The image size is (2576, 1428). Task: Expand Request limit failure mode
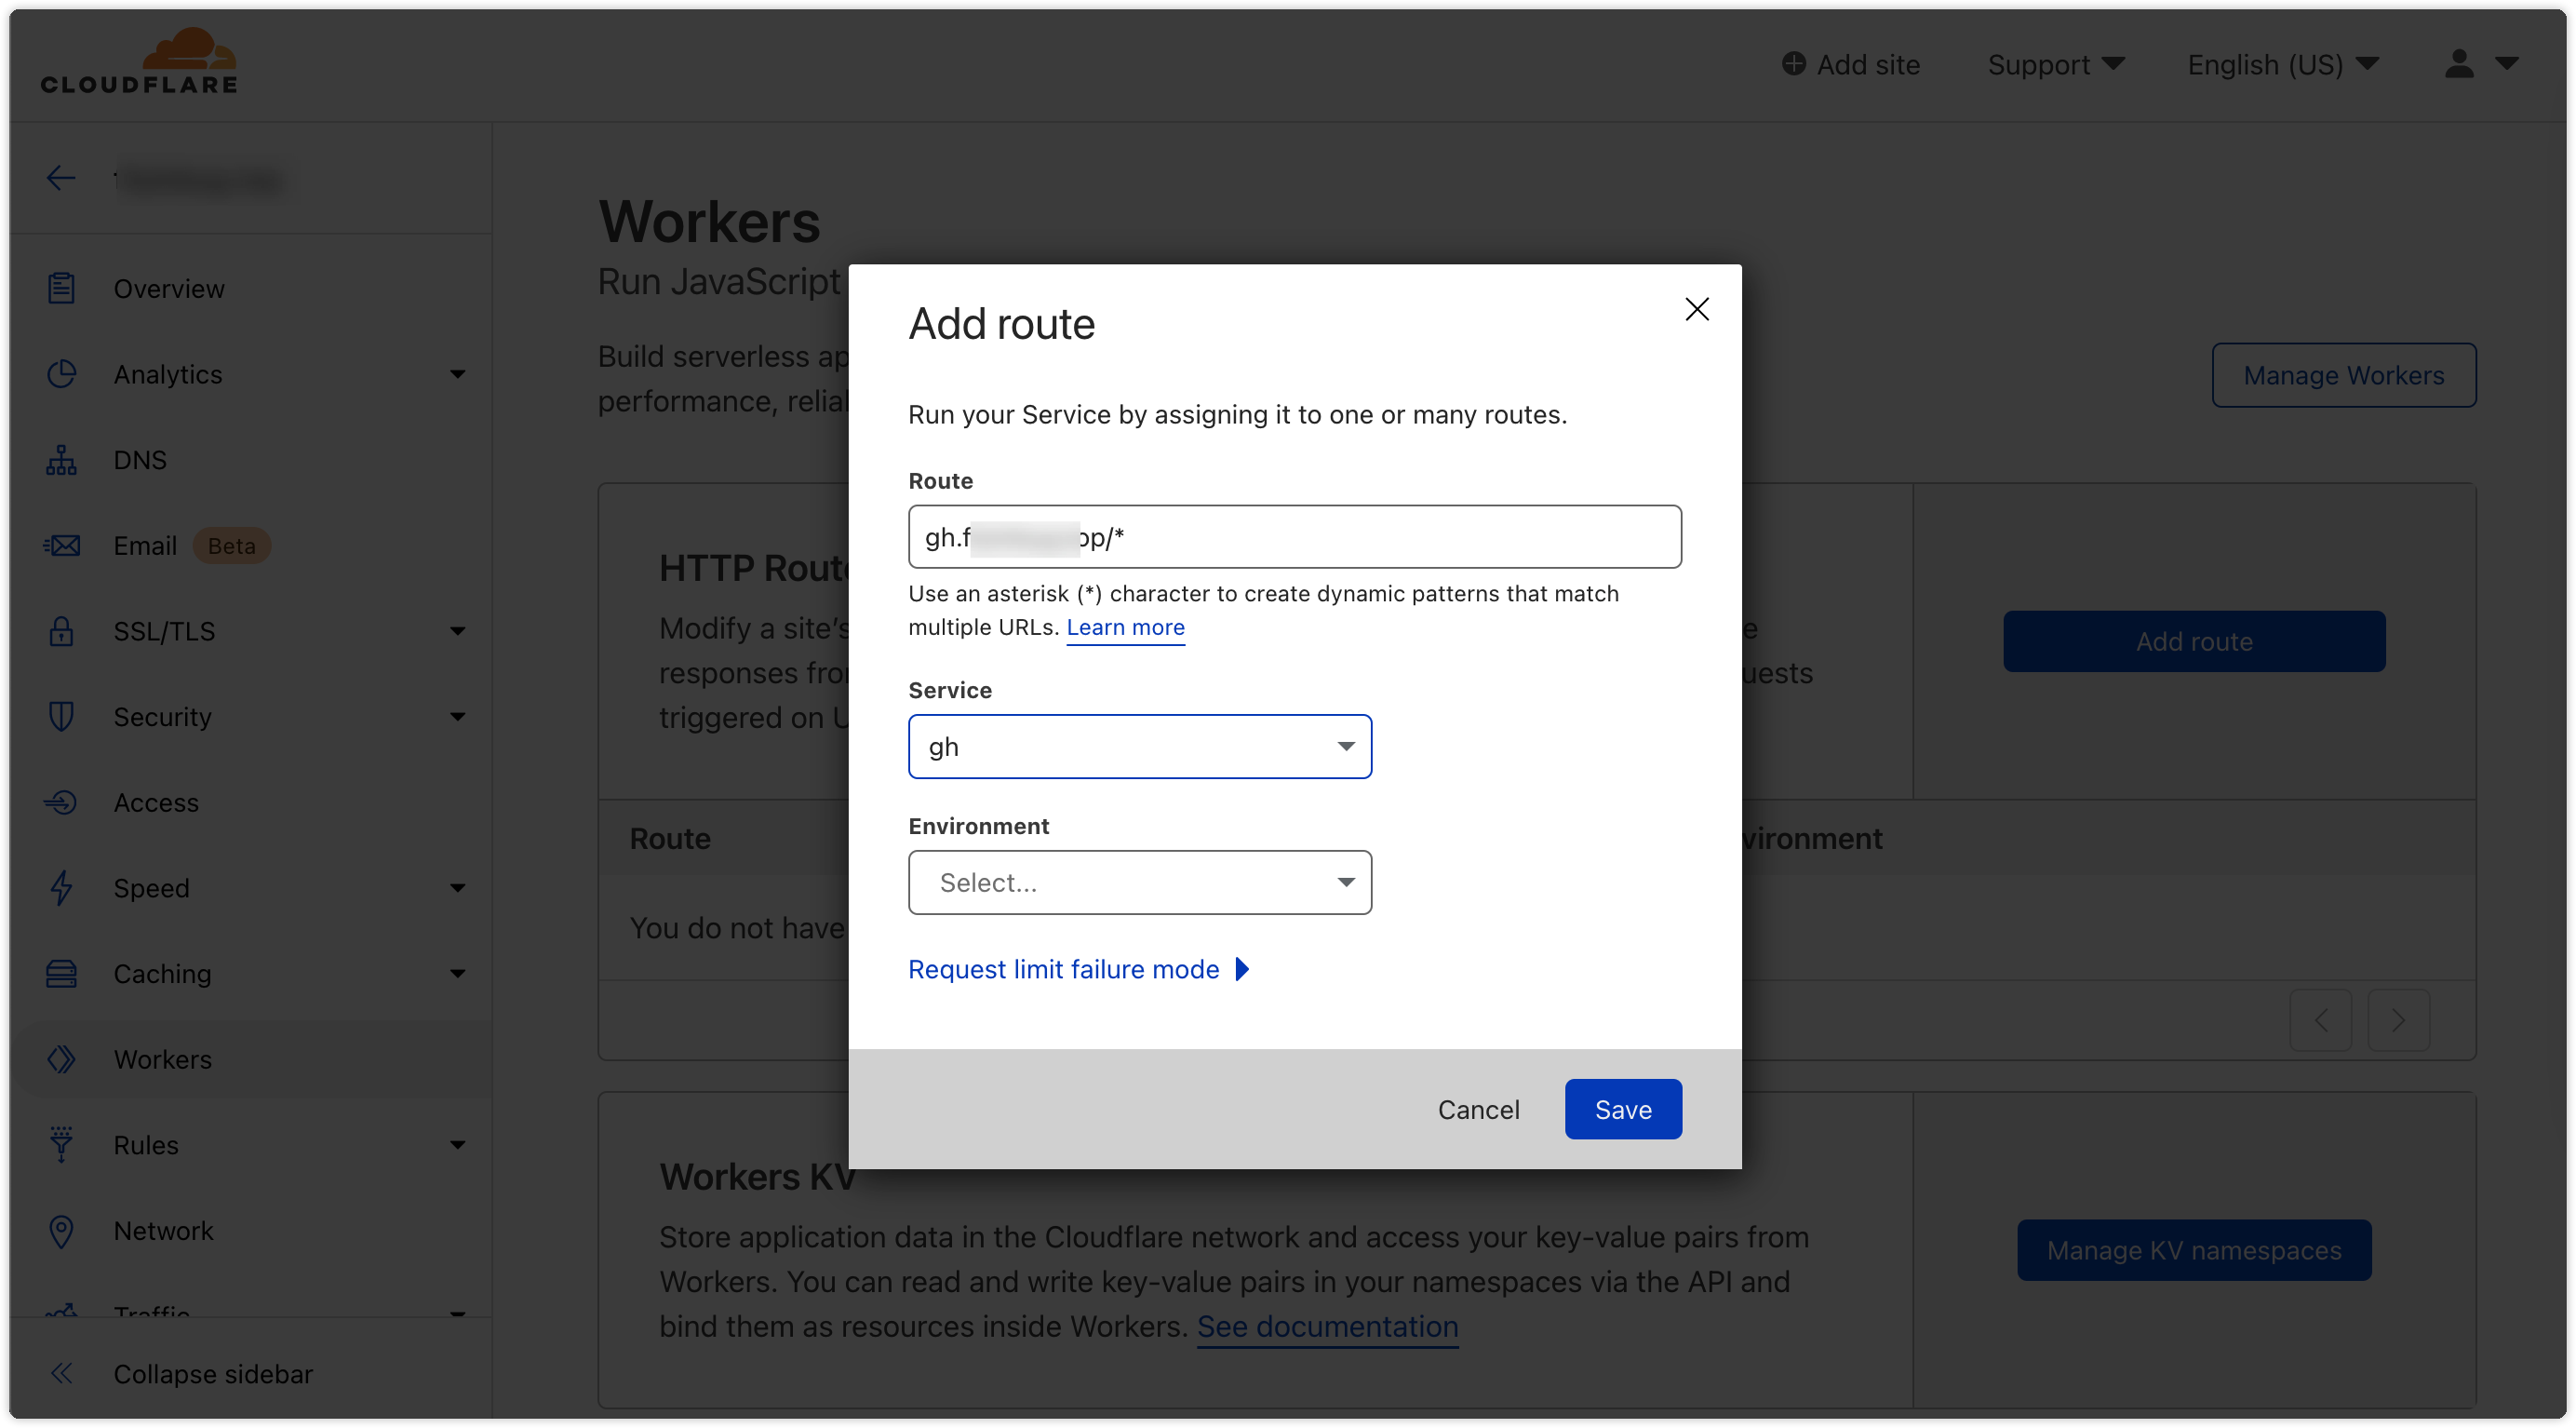pos(1079,969)
